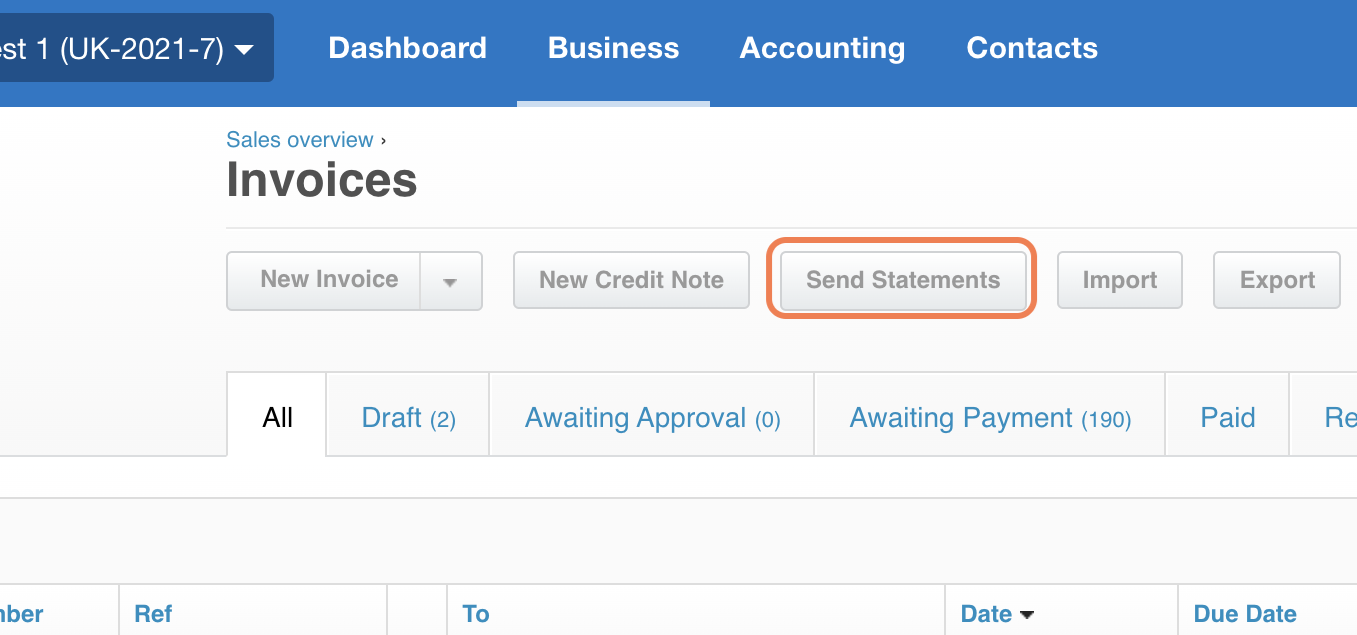Open the Accounting menu
This screenshot has width=1357, height=635.
pyautogui.click(x=822, y=48)
